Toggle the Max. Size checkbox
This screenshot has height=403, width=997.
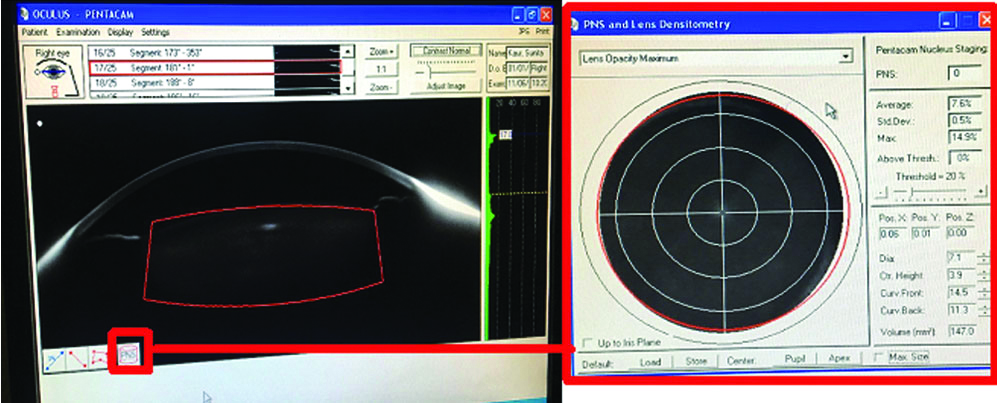(x=879, y=357)
